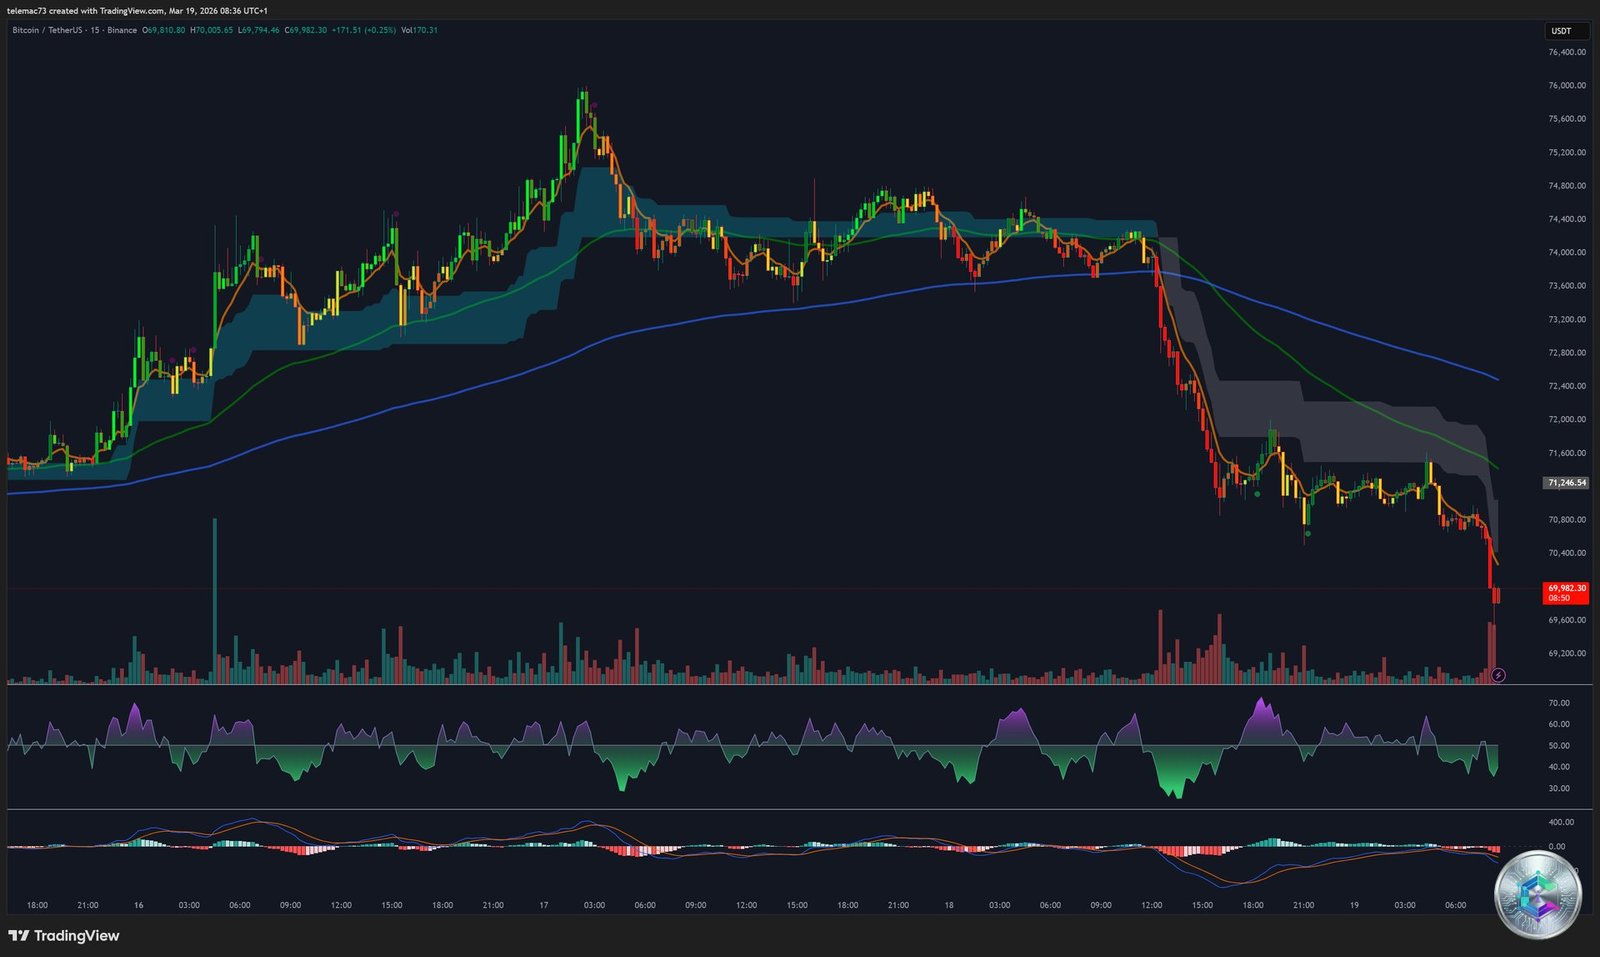Click the right-hand price scale area
The width and height of the screenshot is (1600, 957).
coord(1565,350)
